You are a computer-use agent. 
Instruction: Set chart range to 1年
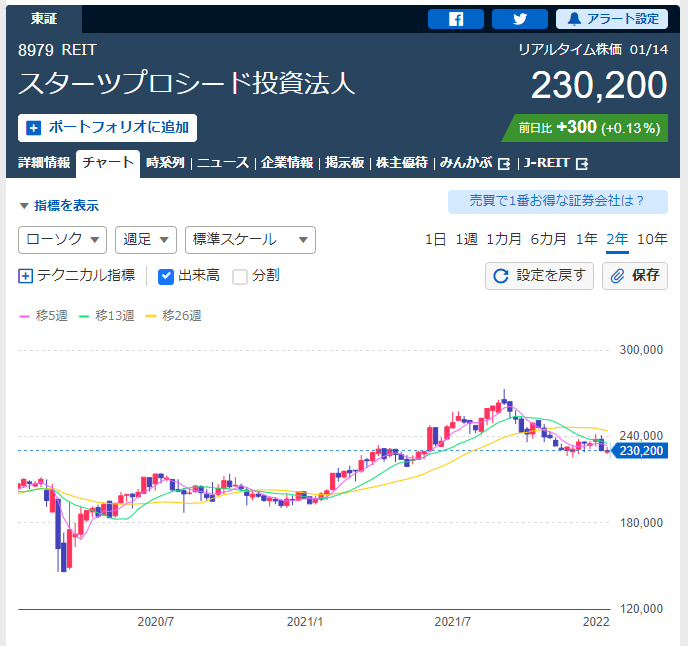586,239
